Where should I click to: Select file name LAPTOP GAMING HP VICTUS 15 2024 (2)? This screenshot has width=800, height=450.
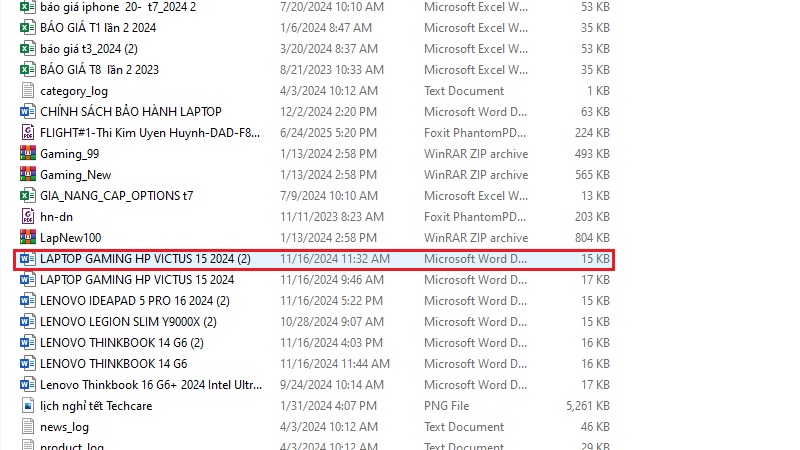click(x=145, y=259)
